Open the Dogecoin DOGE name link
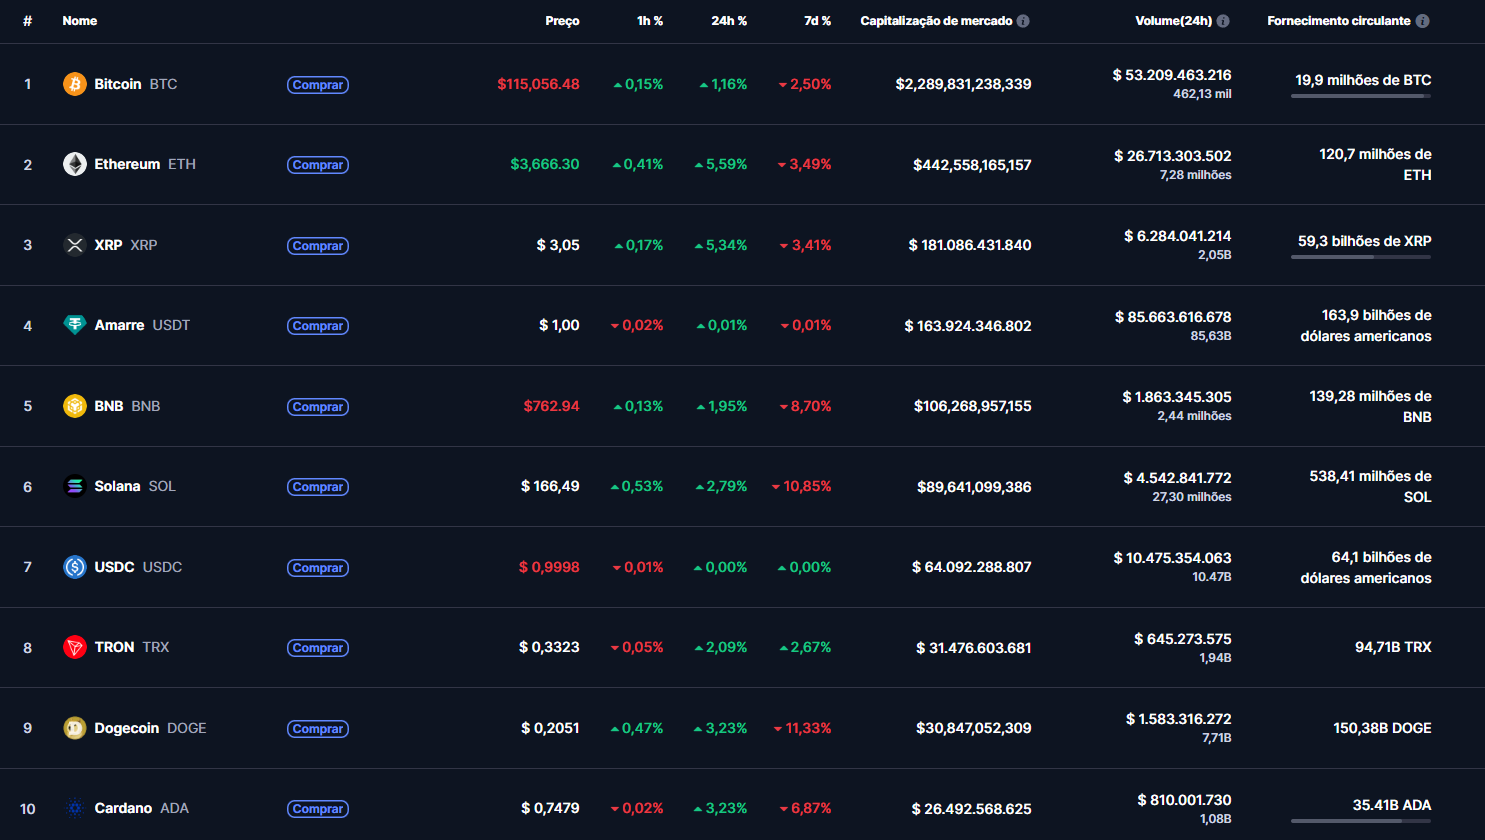This screenshot has width=1485, height=840. [150, 728]
